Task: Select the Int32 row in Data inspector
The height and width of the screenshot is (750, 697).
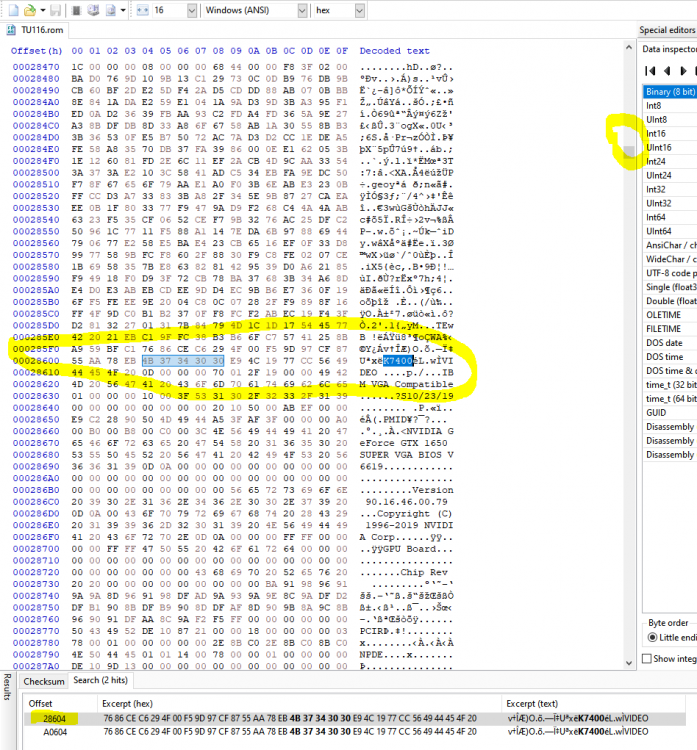Action: click(x=670, y=189)
